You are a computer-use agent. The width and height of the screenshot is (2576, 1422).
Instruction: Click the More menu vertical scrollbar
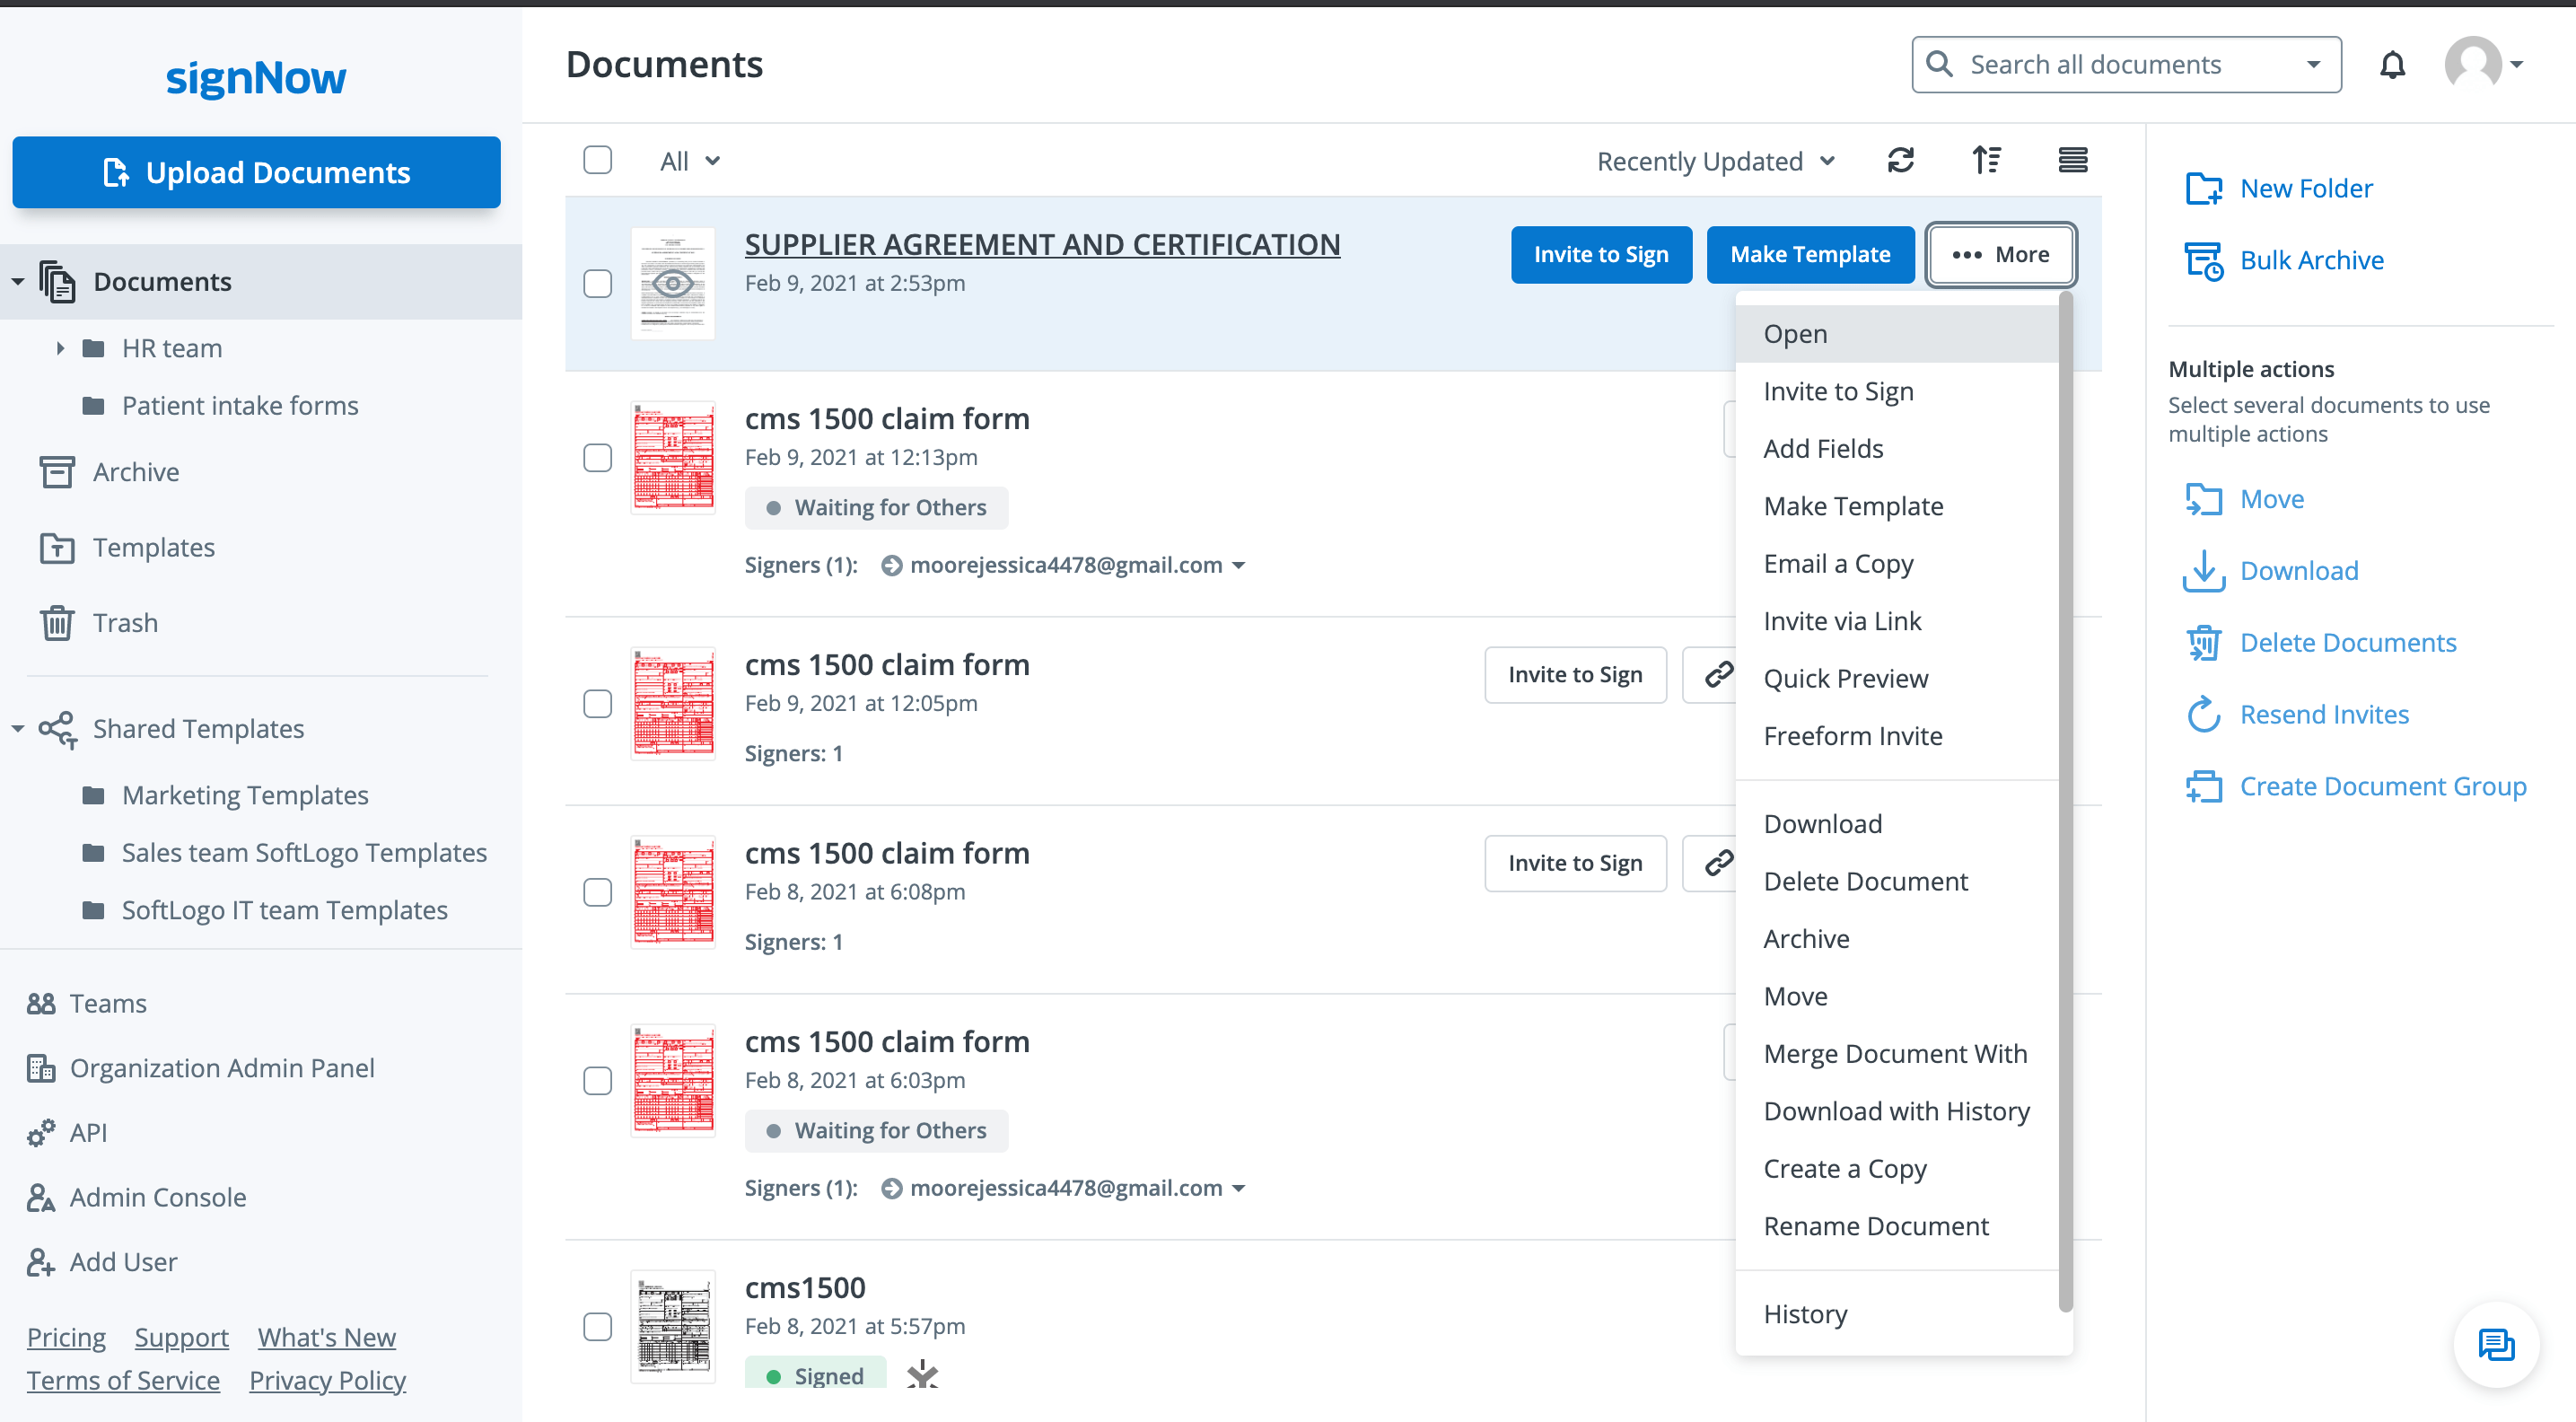pyautogui.click(x=2065, y=800)
